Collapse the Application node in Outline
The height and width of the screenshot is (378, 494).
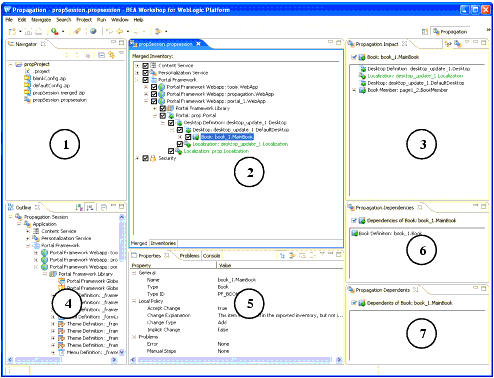(19, 224)
